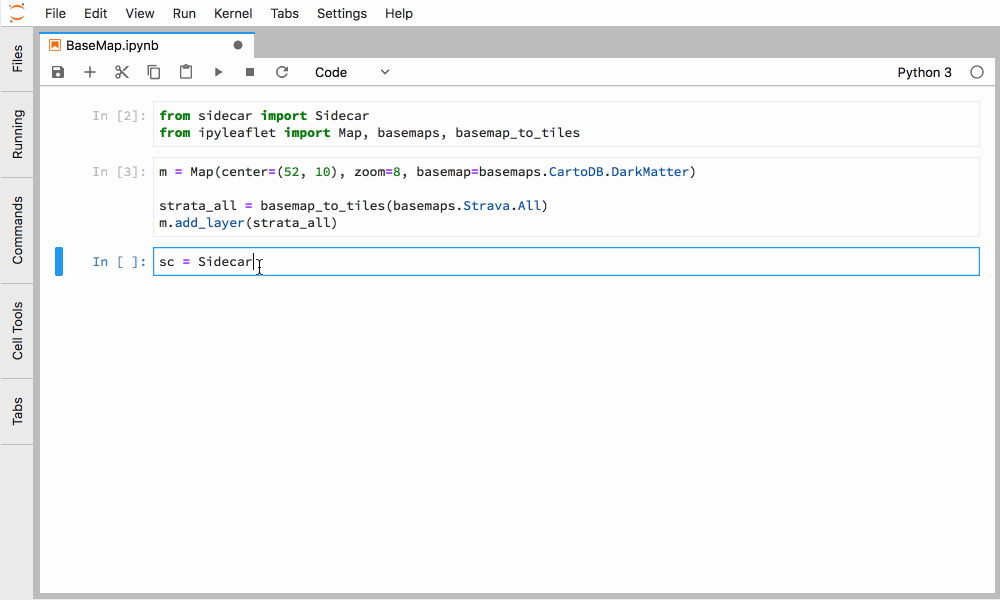Click the cell defining Map with DarkMatter basemap
Image resolution: width=1000 pixels, height=600 pixels.
tap(566, 197)
